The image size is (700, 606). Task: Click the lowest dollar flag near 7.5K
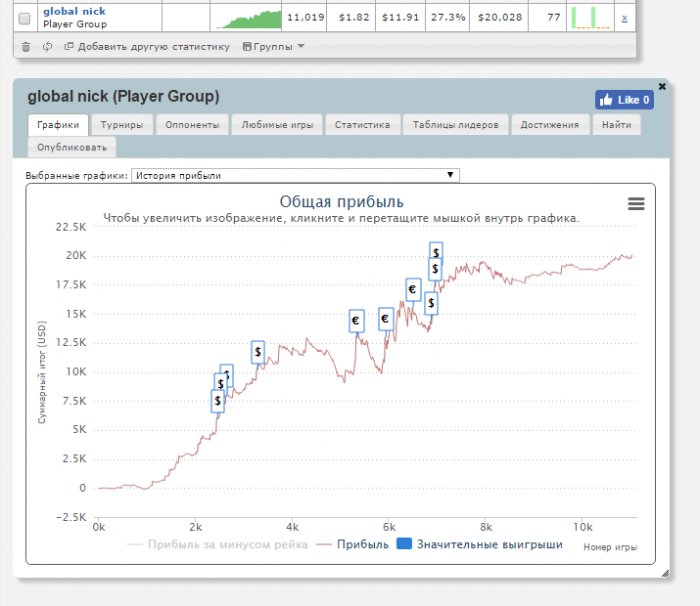217,401
